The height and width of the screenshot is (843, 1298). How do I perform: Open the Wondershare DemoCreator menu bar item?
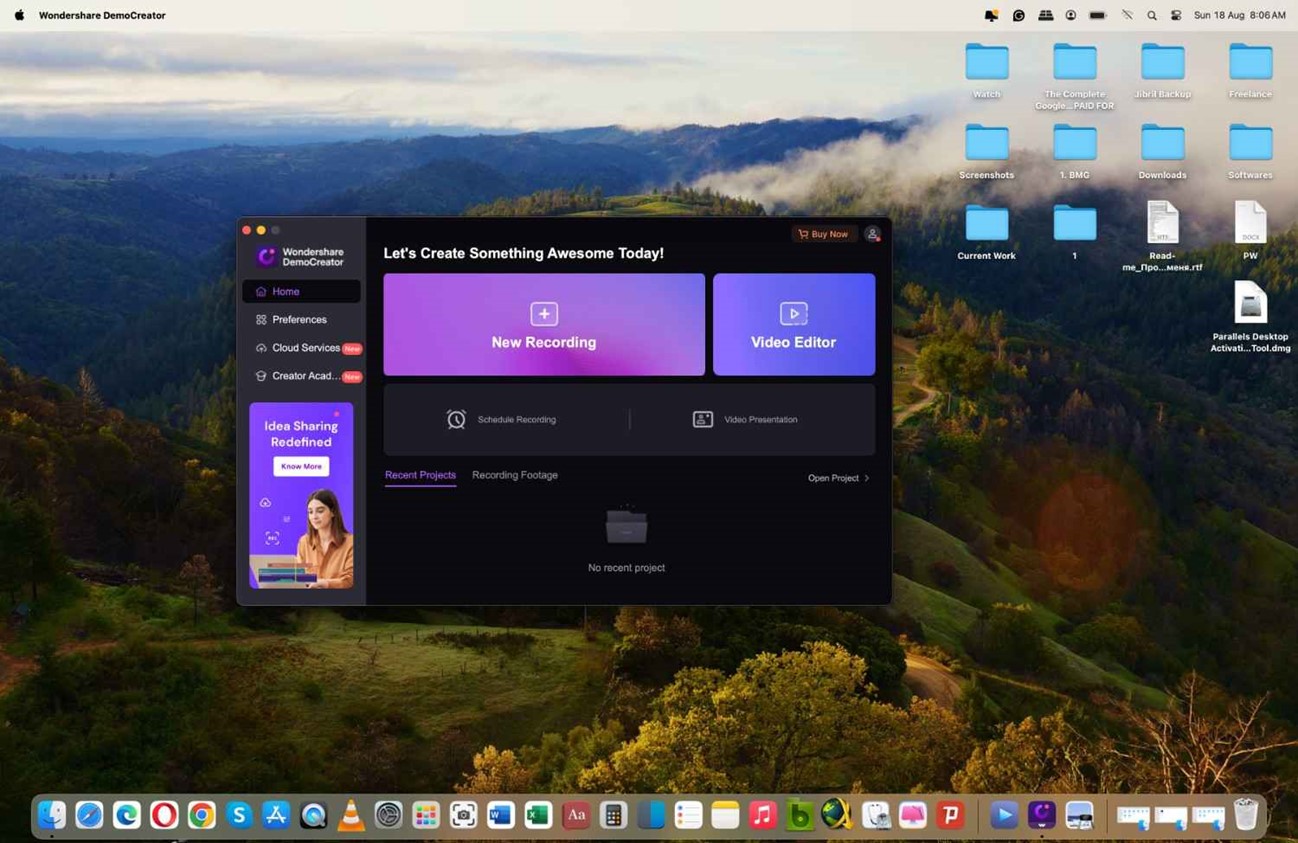(102, 15)
